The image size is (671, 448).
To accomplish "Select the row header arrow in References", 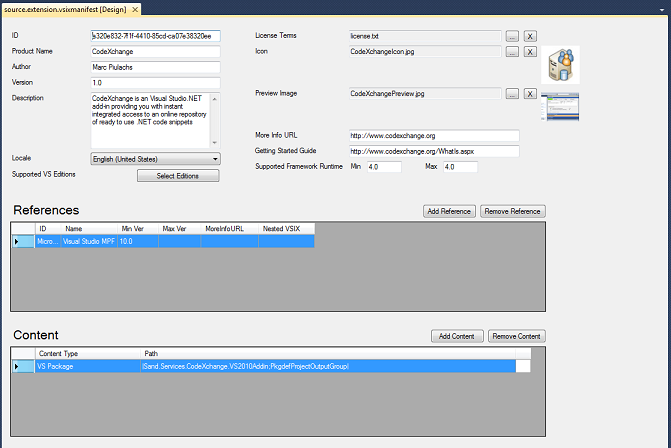I will [23, 242].
